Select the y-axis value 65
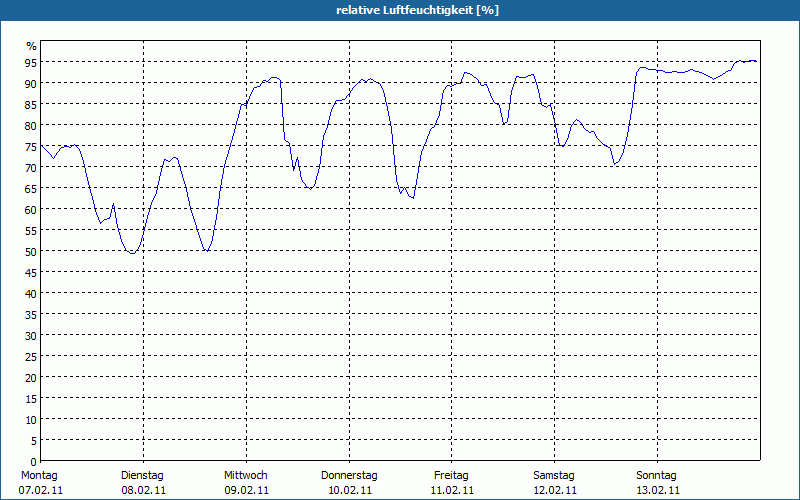 click(31, 188)
